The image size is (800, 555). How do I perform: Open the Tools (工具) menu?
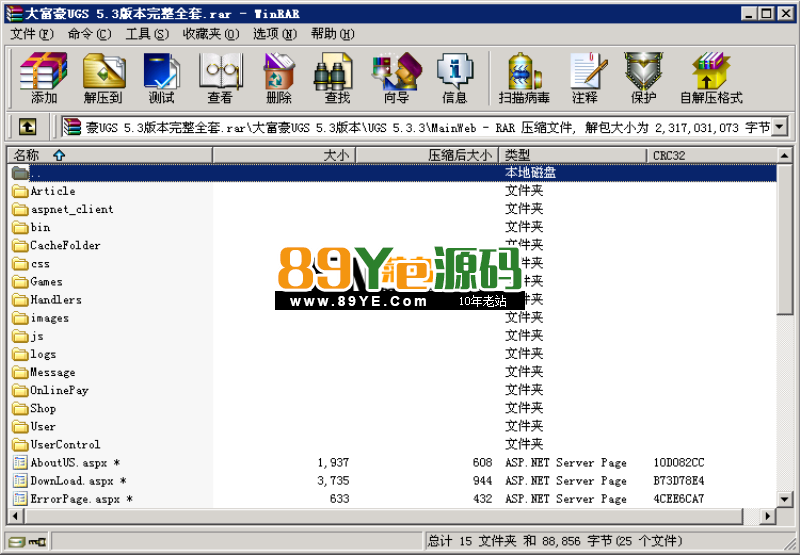[x=147, y=34]
